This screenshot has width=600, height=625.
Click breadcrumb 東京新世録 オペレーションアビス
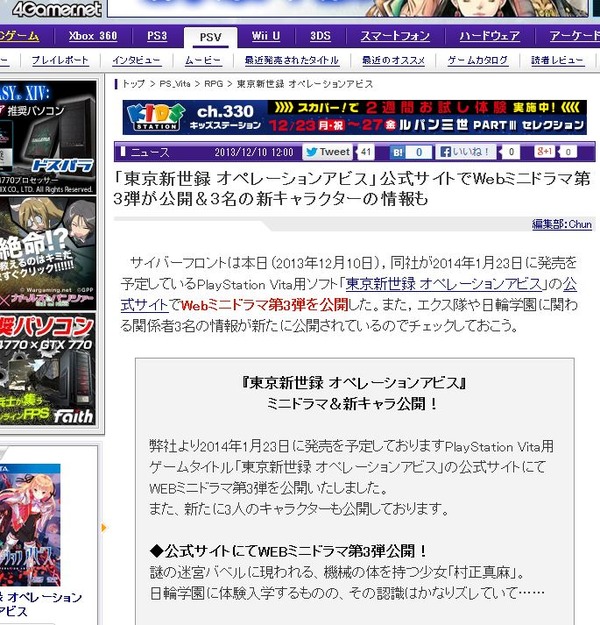coord(305,84)
